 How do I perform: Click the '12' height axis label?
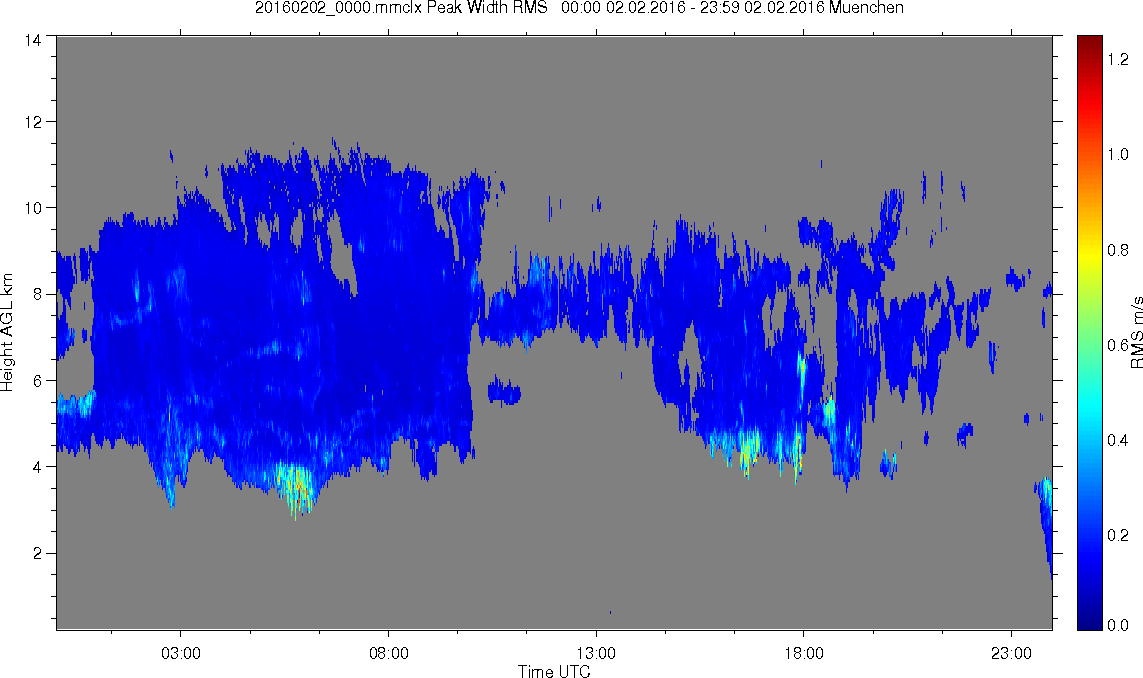[x=32, y=122]
